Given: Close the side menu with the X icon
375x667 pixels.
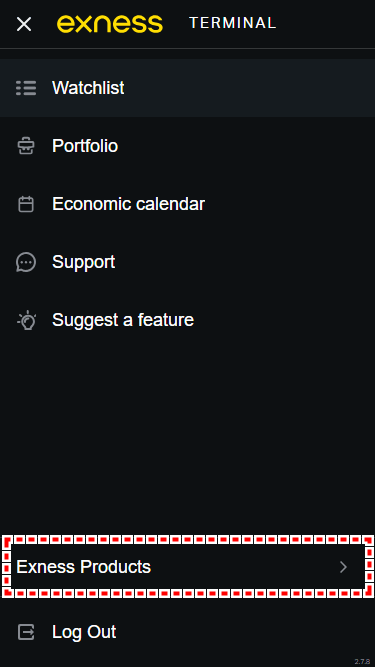Looking at the screenshot, I should pos(24,24).
